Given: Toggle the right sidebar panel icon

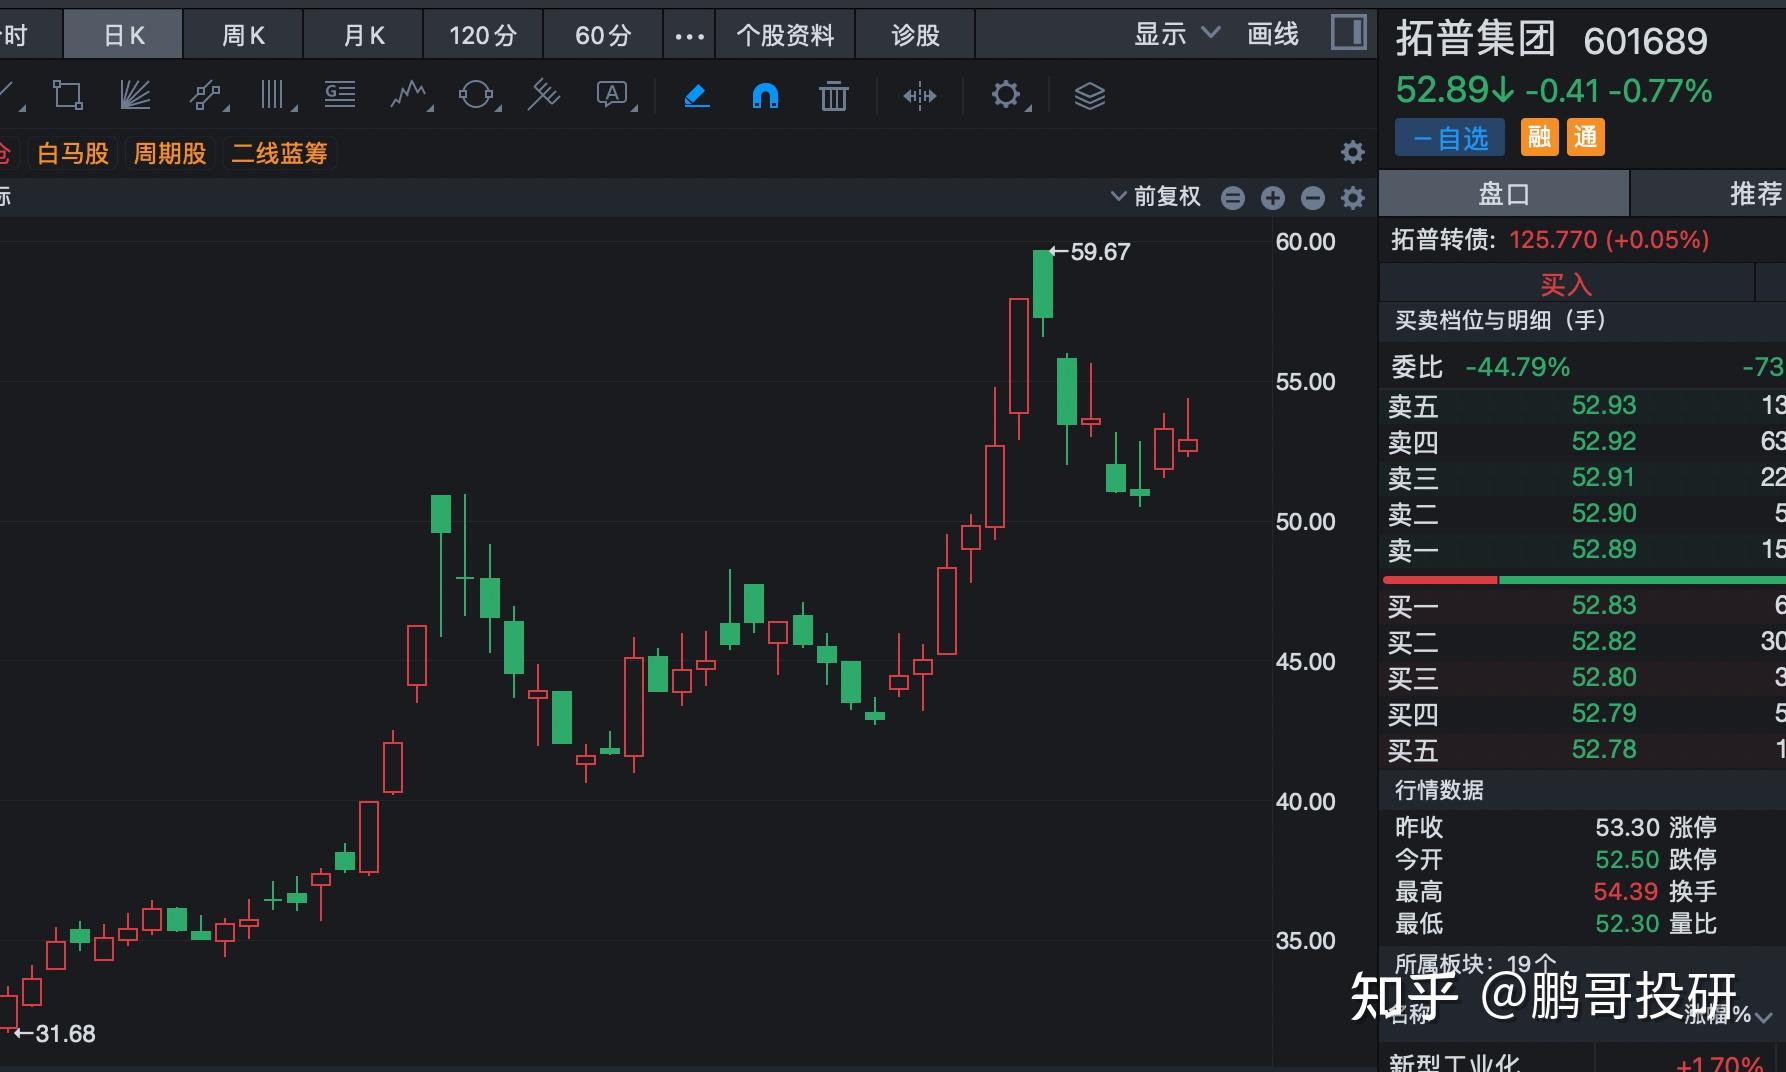Looking at the screenshot, I should pyautogui.click(x=1349, y=32).
